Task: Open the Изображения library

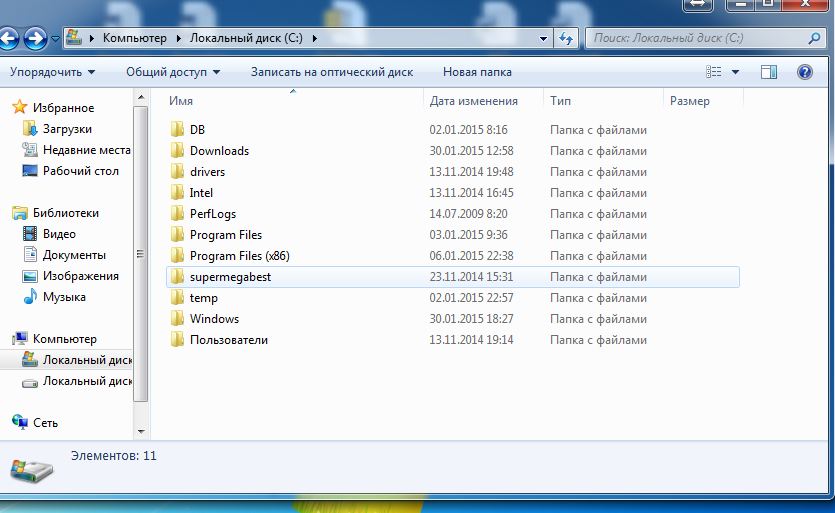Action: pyautogui.click(x=80, y=276)
